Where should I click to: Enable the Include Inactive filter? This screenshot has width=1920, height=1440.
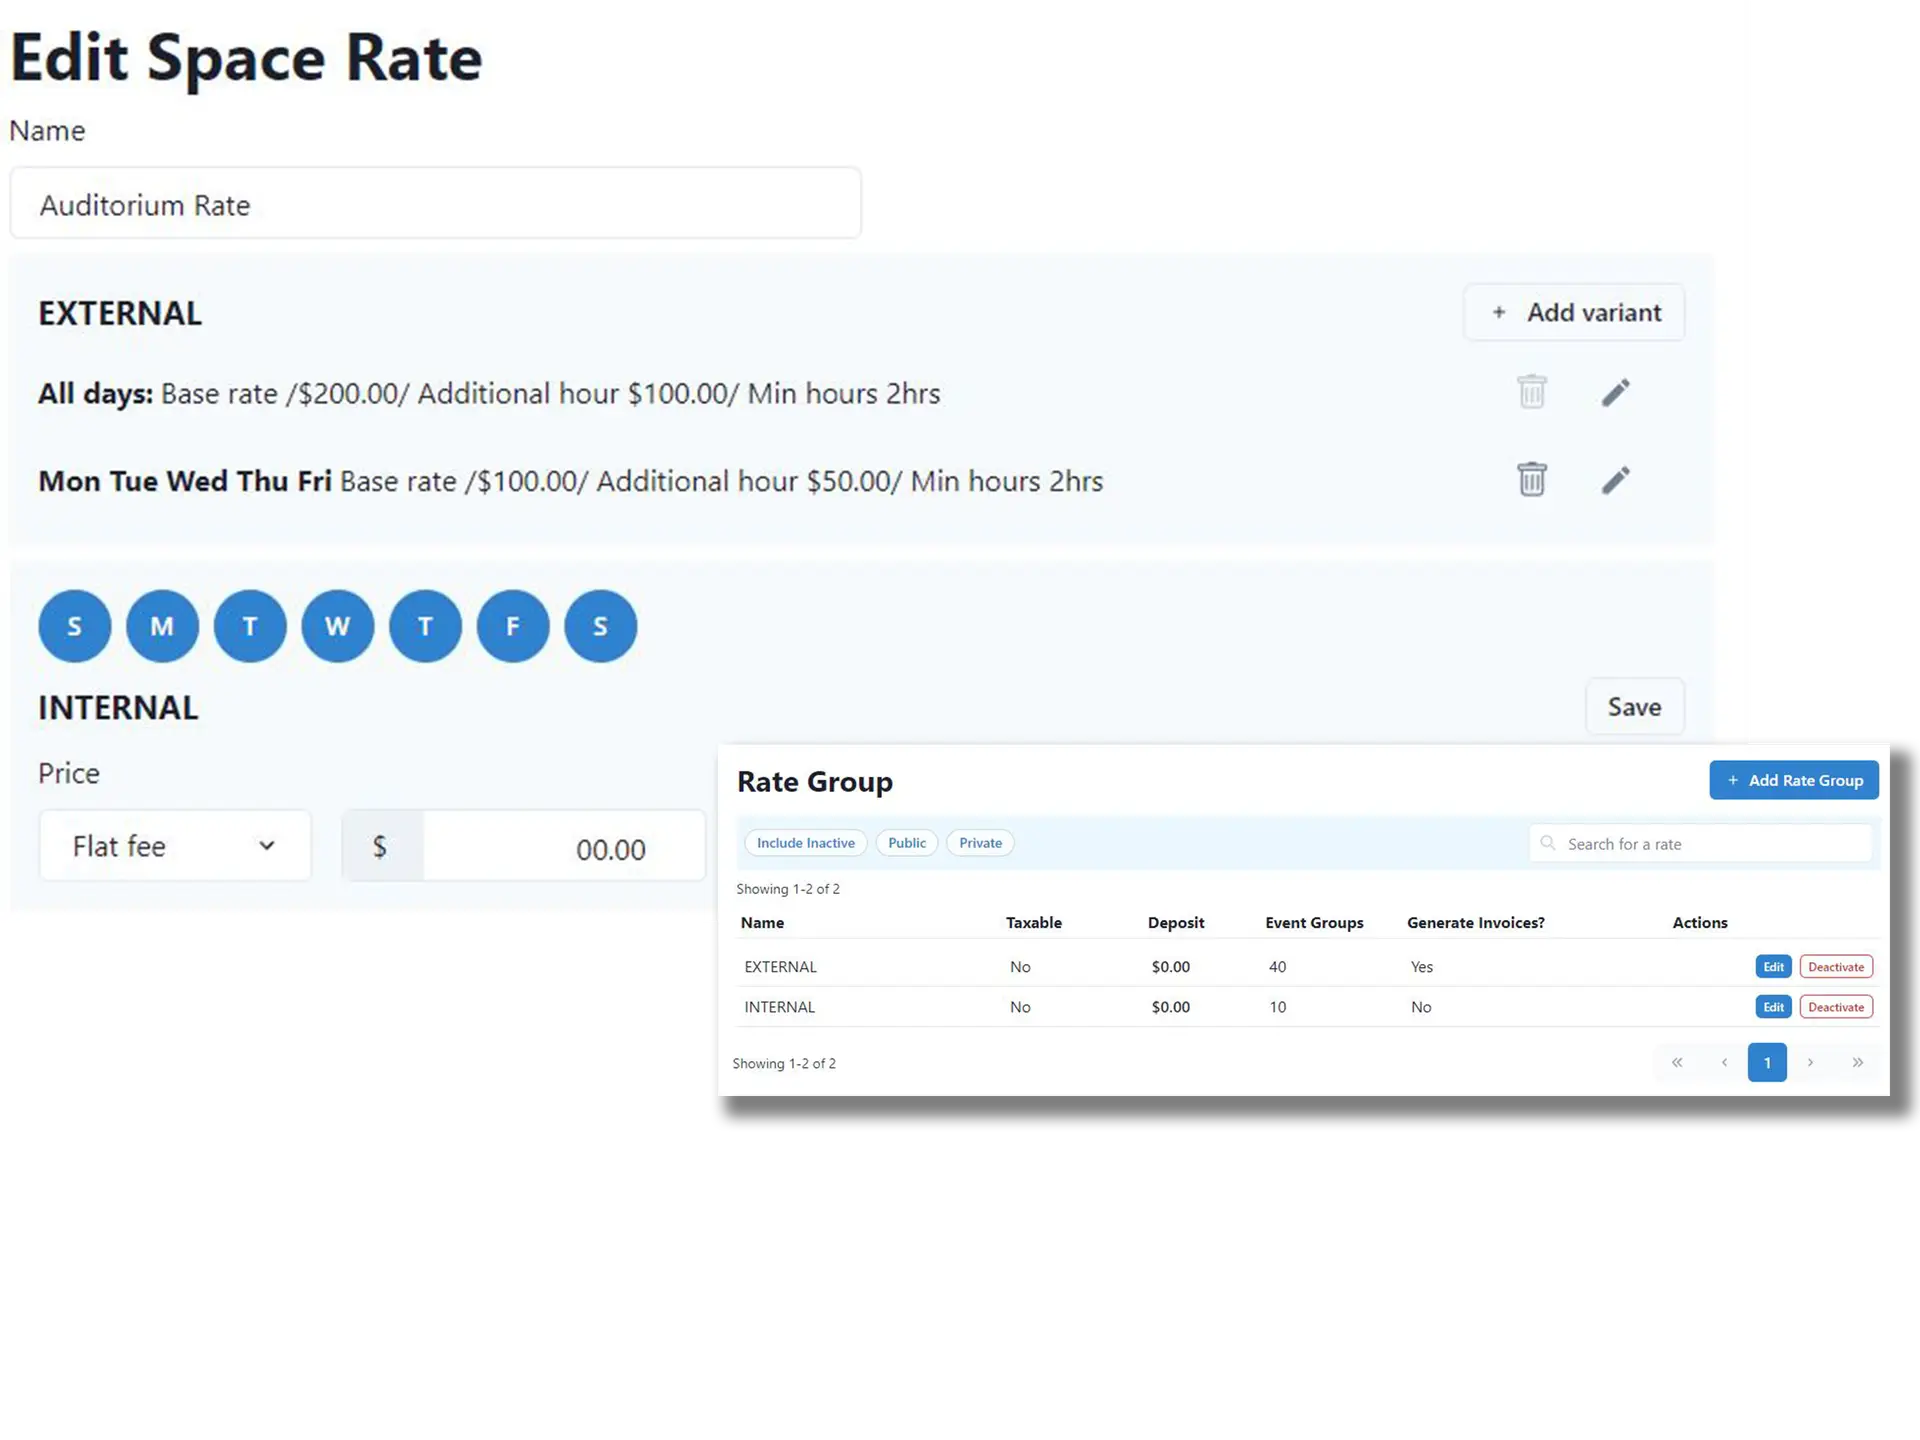pyautogui.click(x=805, y=842)
